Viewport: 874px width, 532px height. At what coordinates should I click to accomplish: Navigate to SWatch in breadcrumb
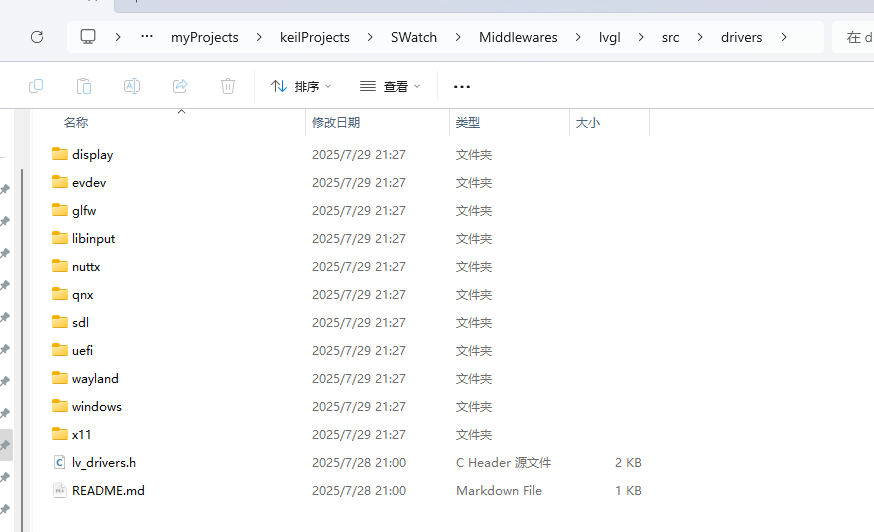(x=413, y=37)
